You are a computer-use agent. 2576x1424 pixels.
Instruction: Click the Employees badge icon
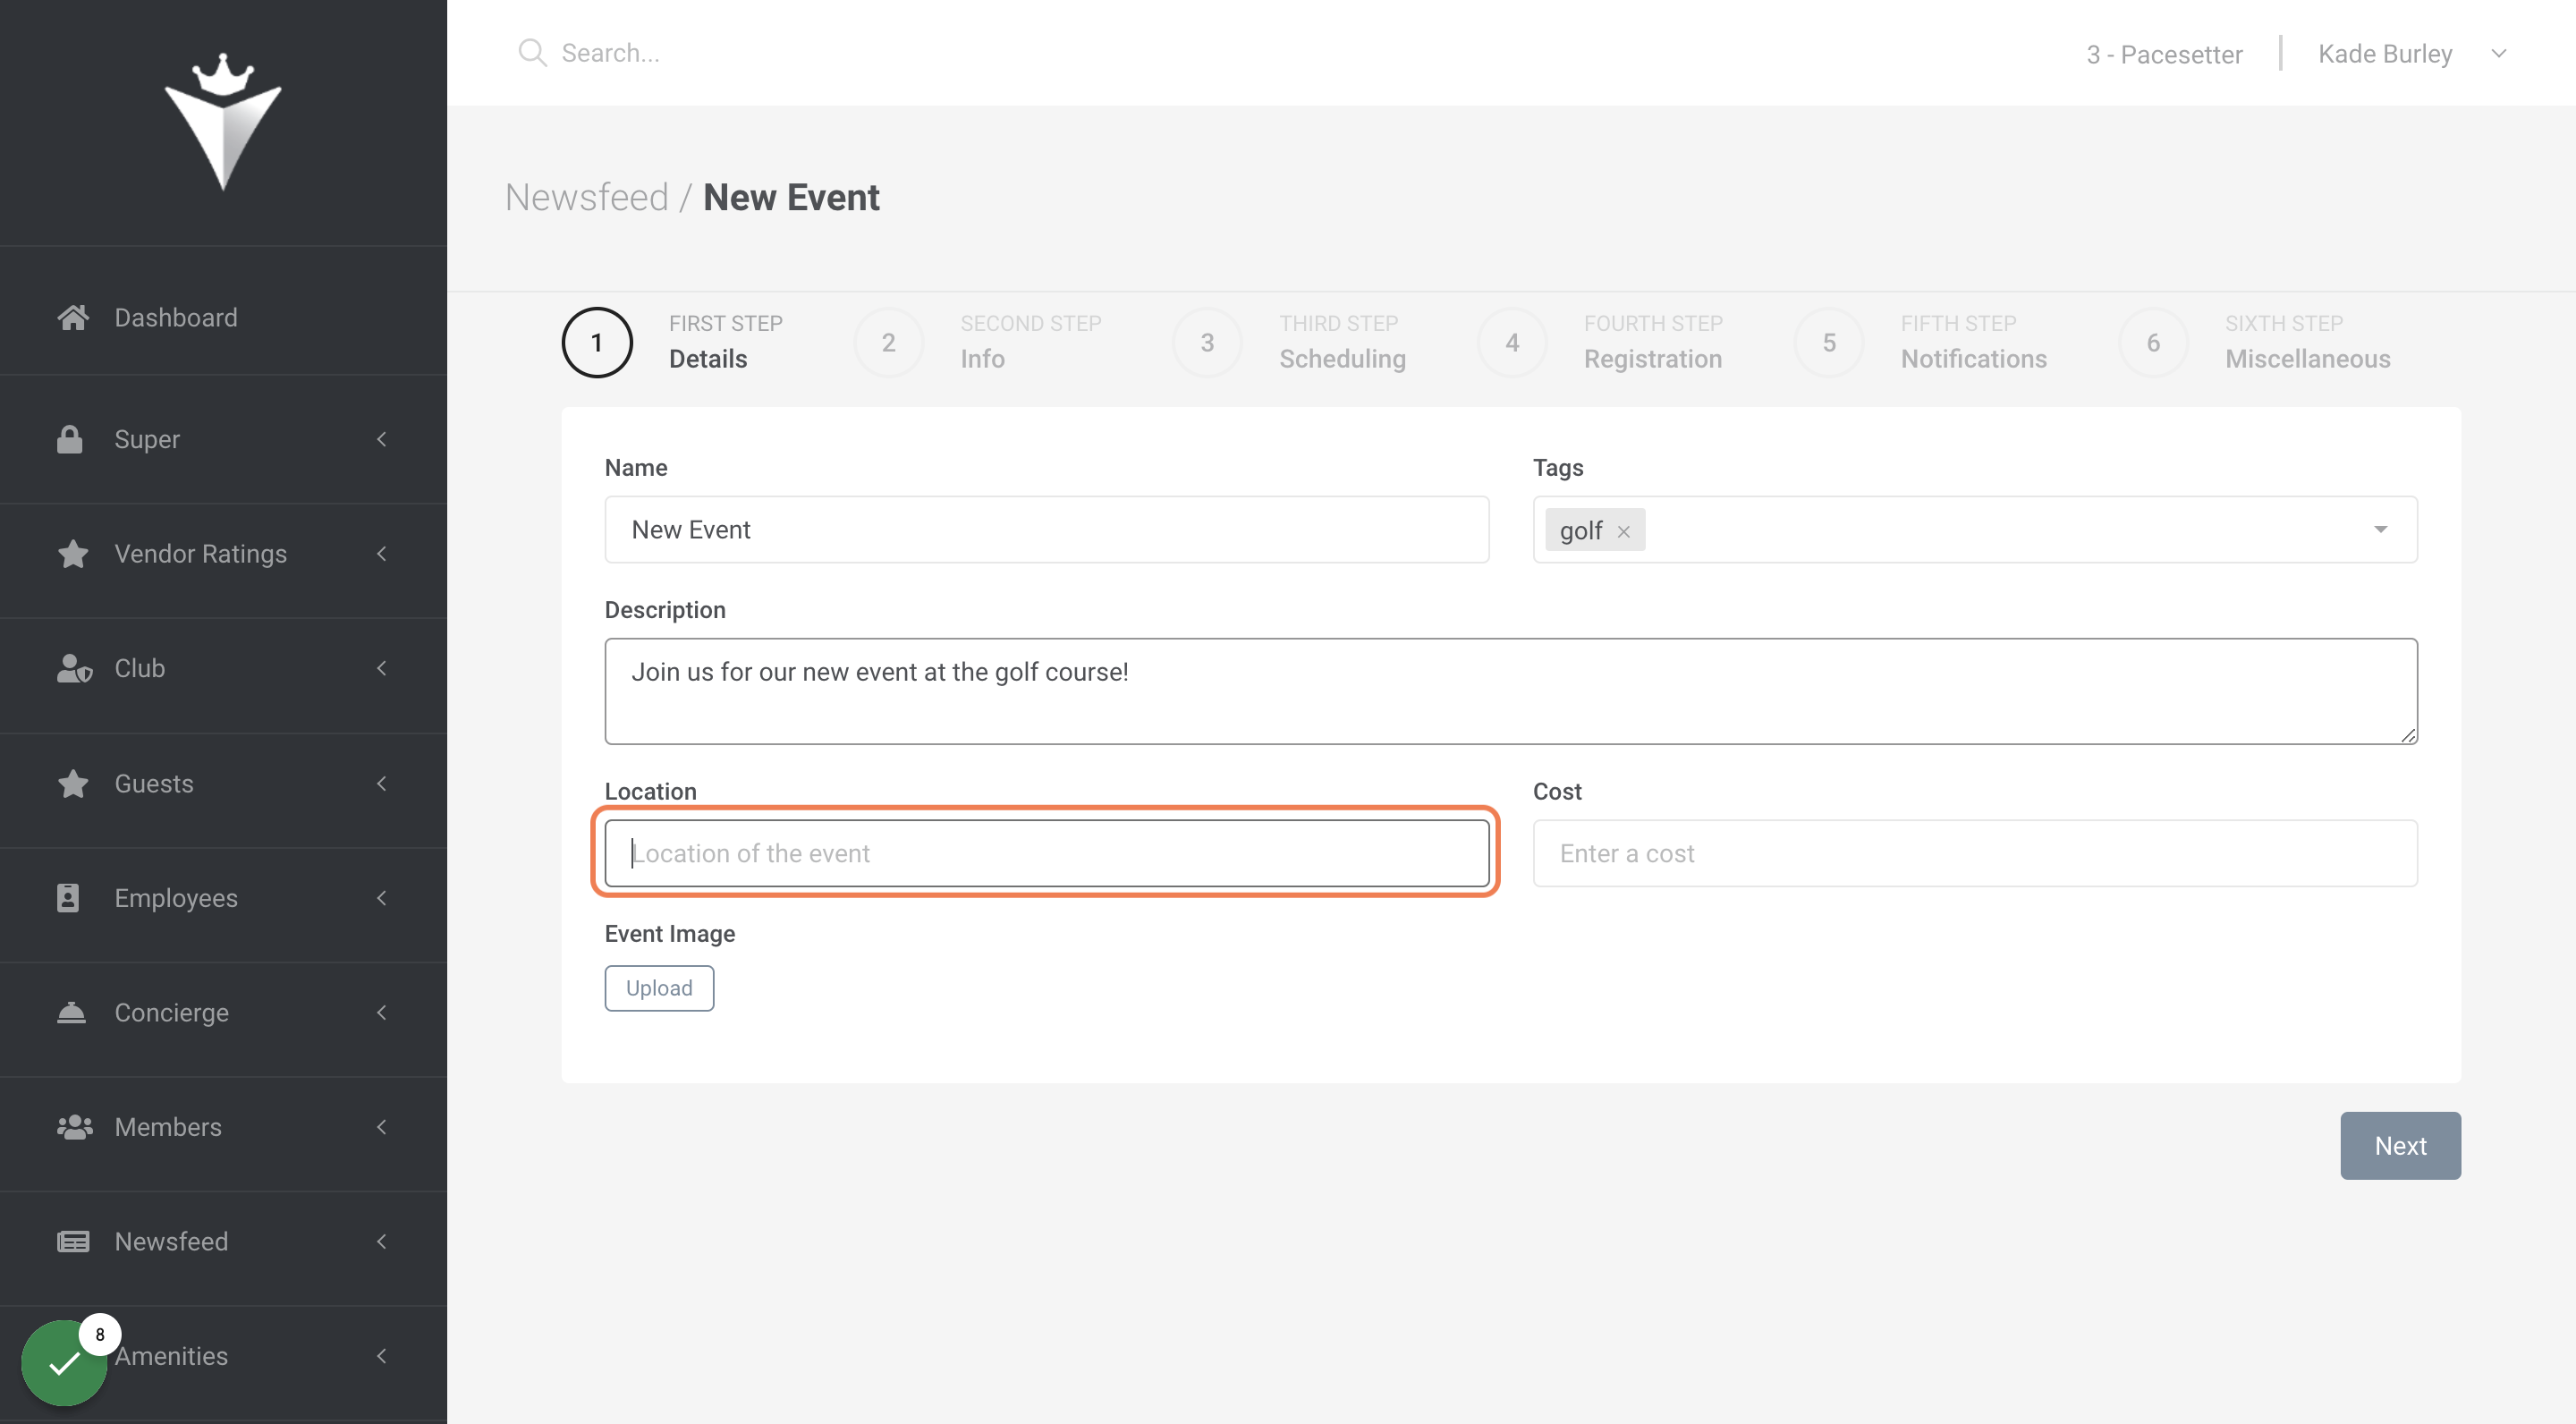click(x=68, y=897)
